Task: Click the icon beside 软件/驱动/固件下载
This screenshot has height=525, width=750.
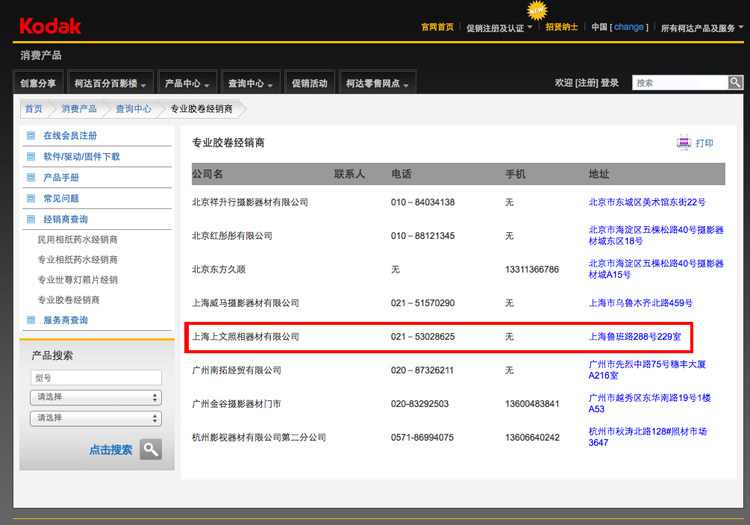Action: click(31, 156)
